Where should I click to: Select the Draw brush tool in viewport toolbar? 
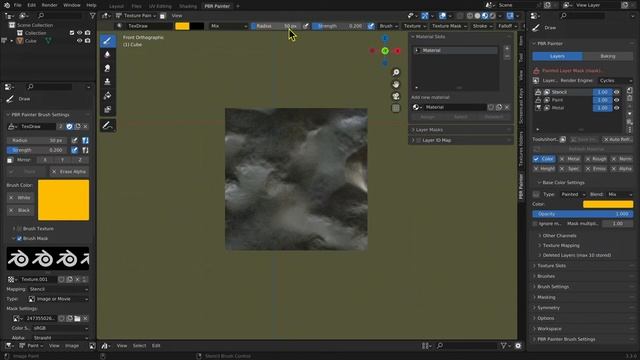pos(108,41)
